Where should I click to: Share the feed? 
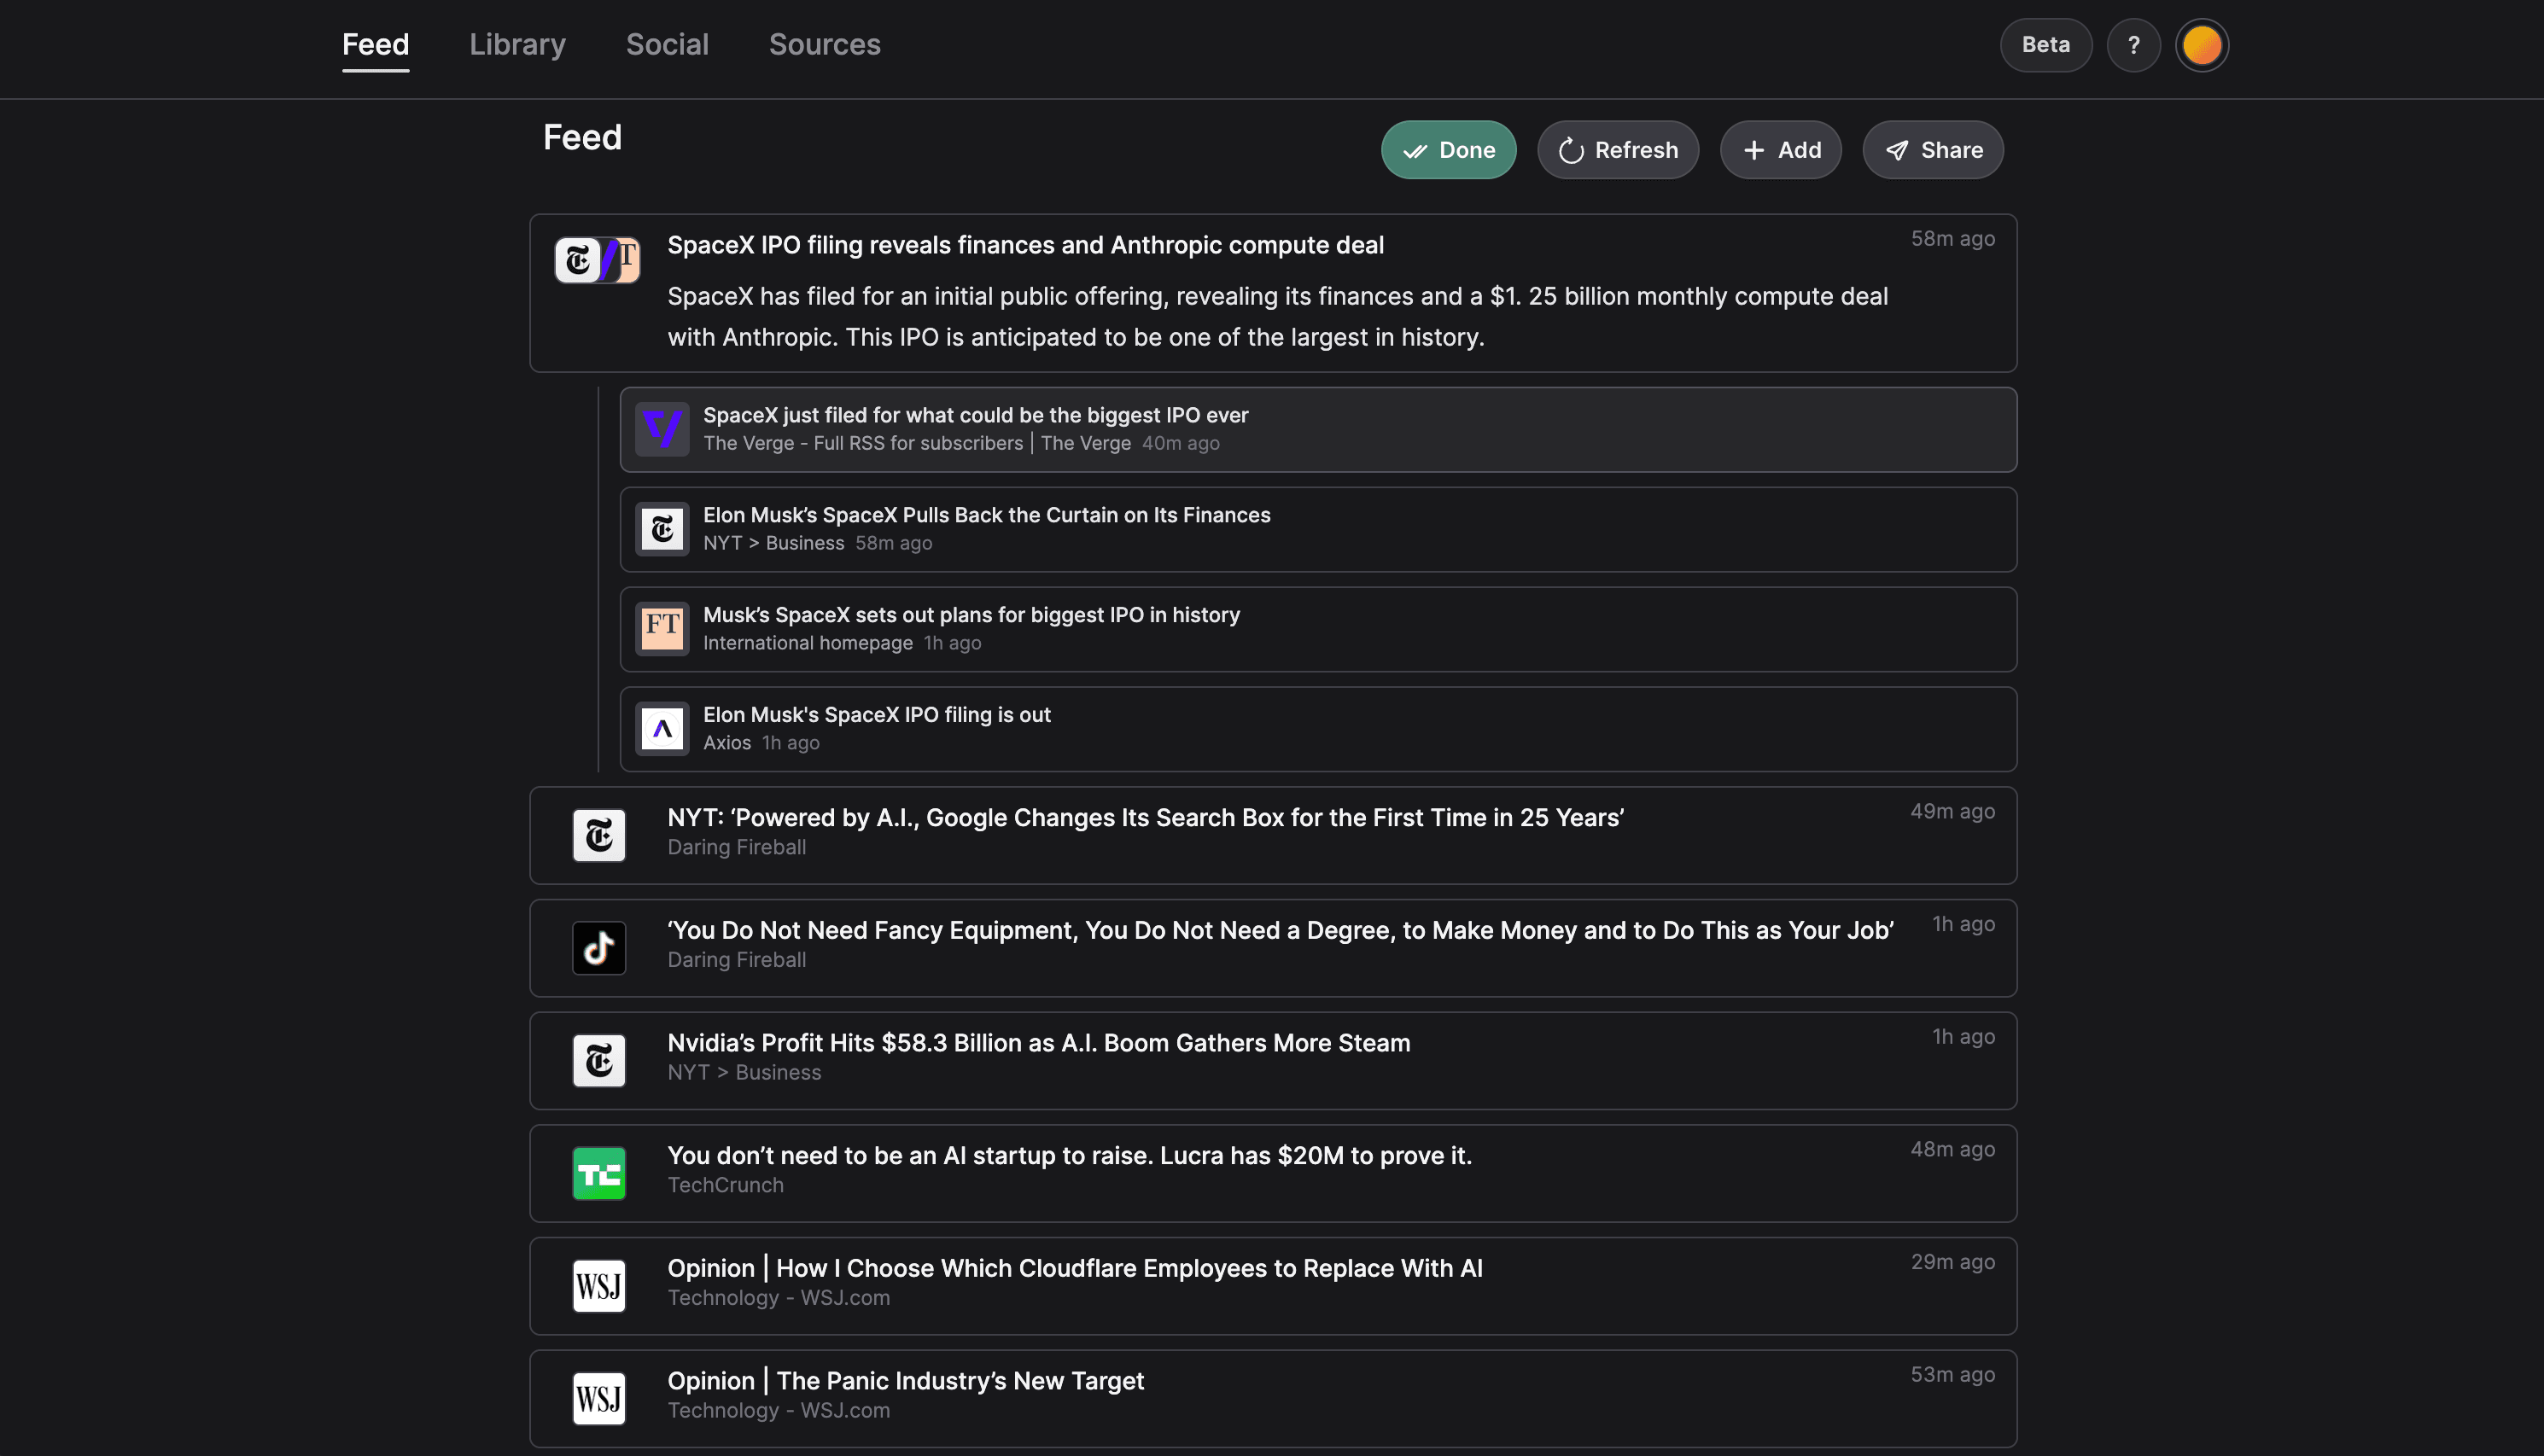pos(1932,150)
